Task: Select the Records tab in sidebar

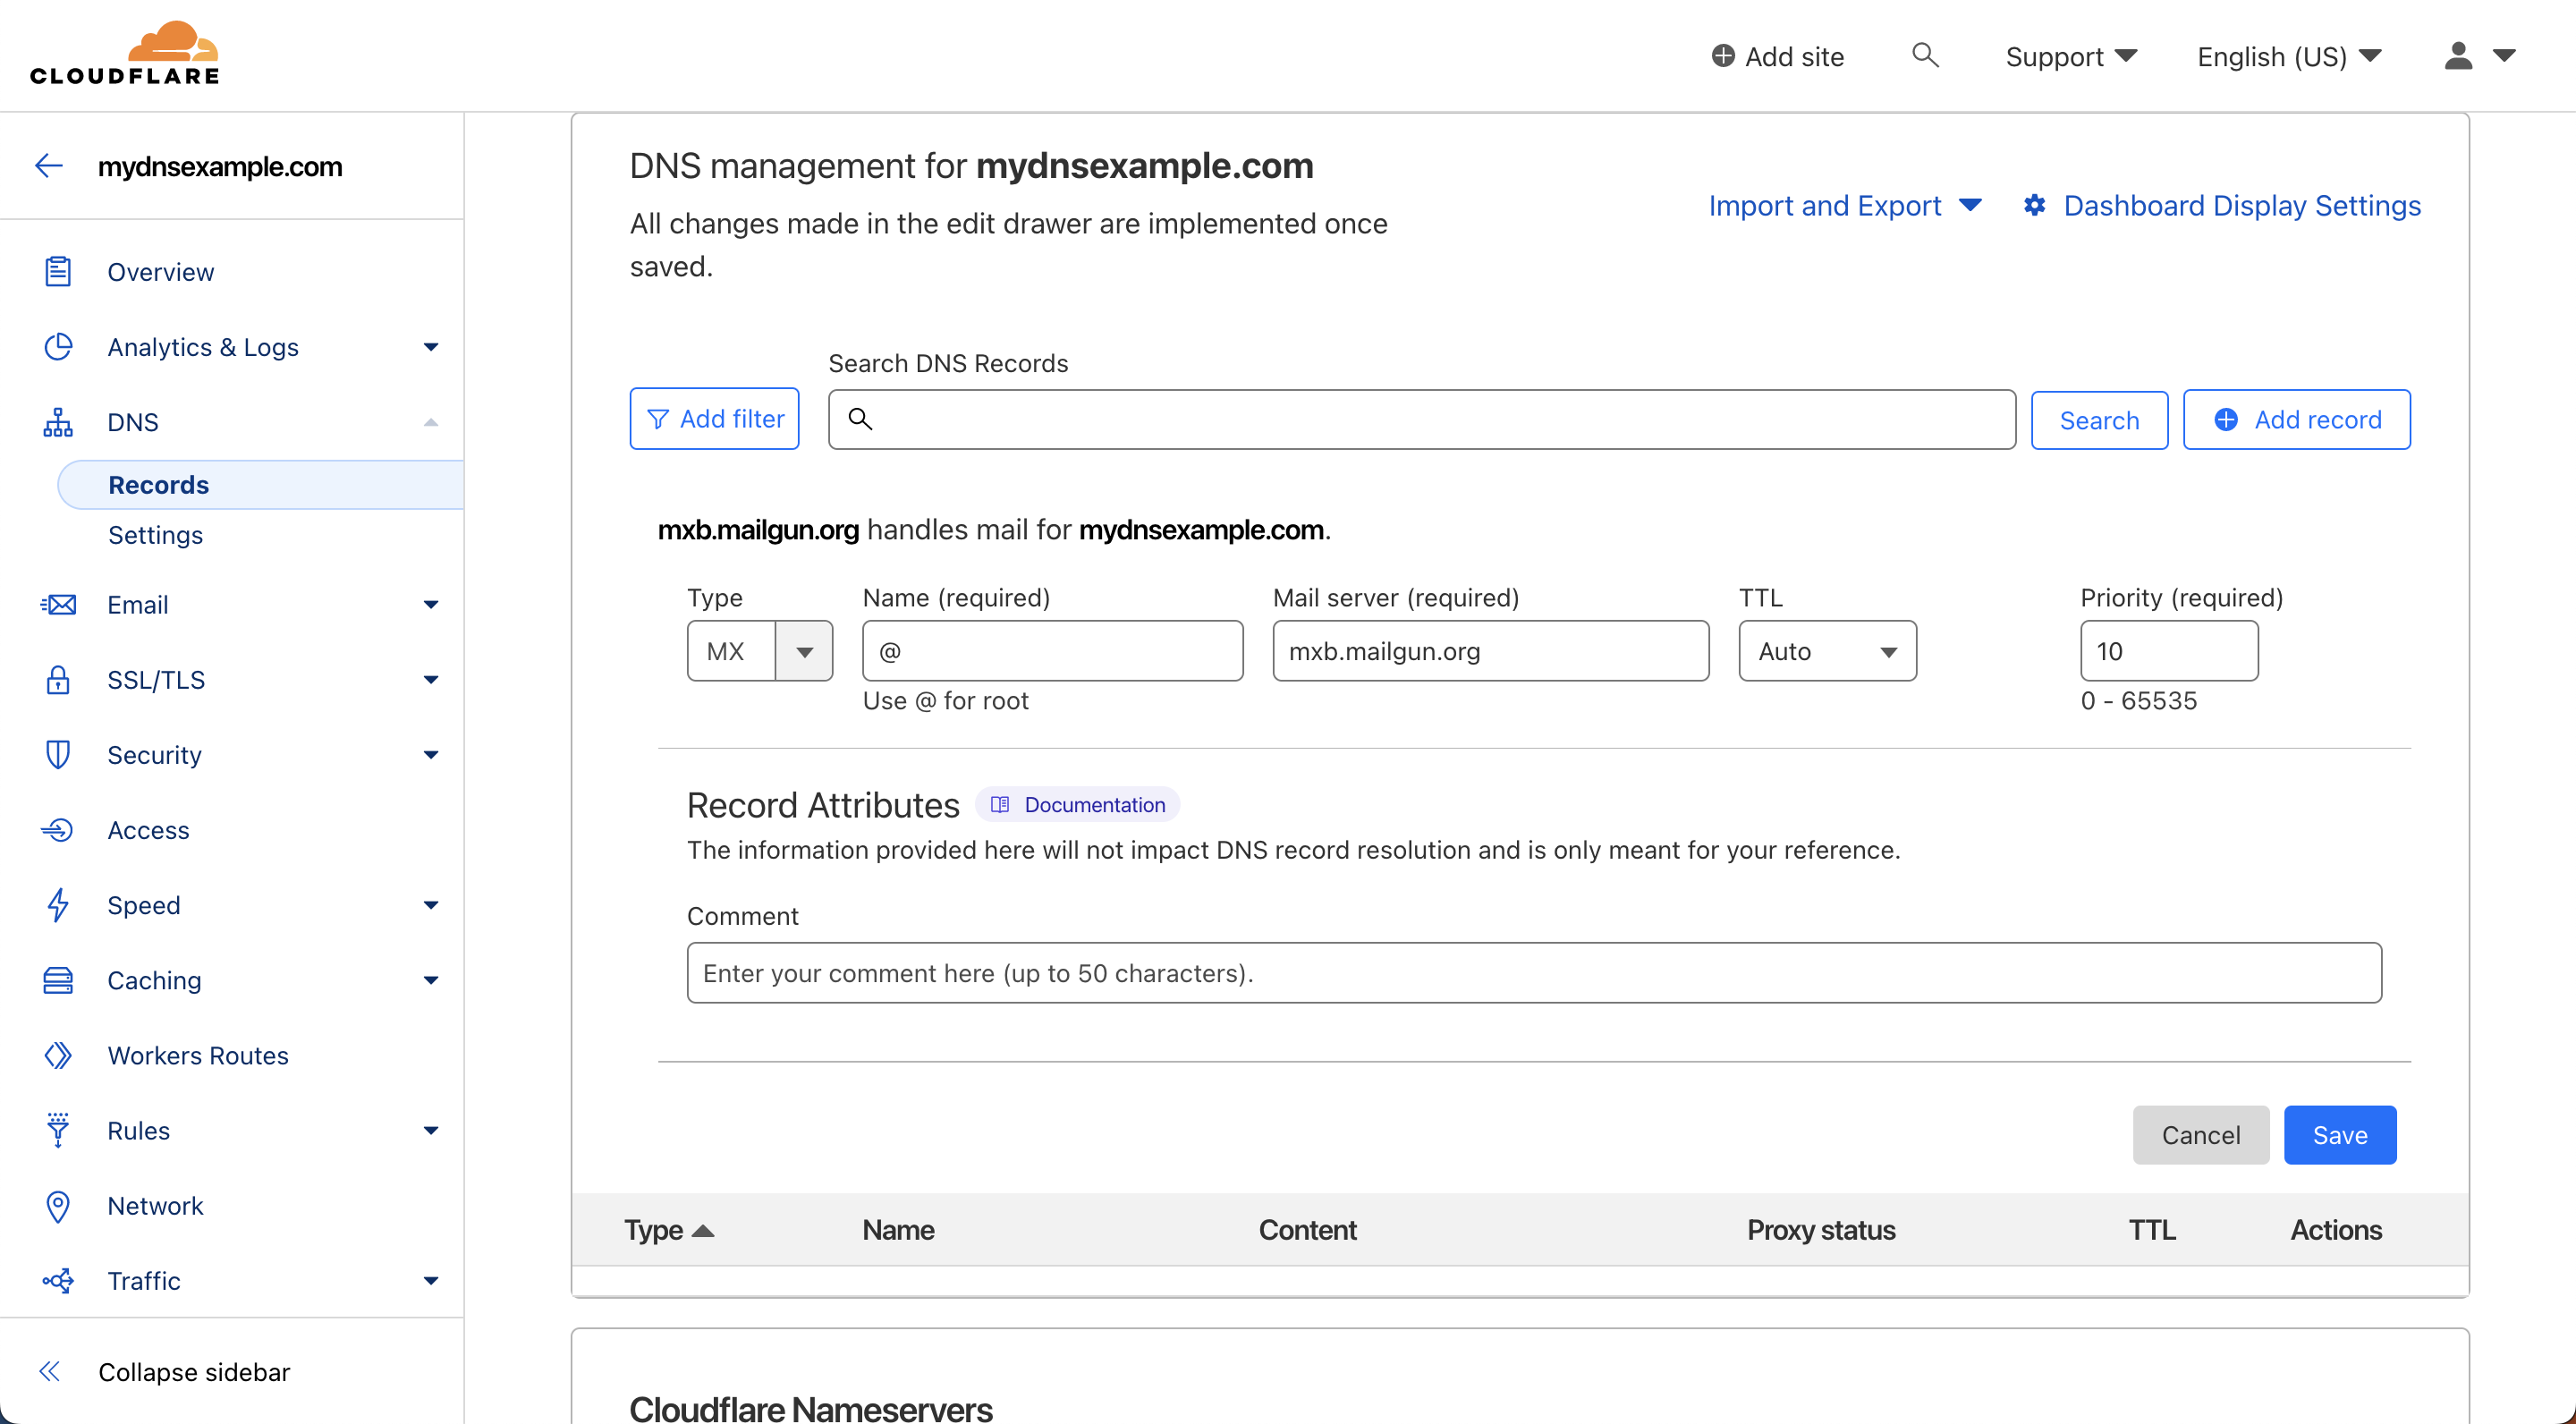Action: coord(158,484)
